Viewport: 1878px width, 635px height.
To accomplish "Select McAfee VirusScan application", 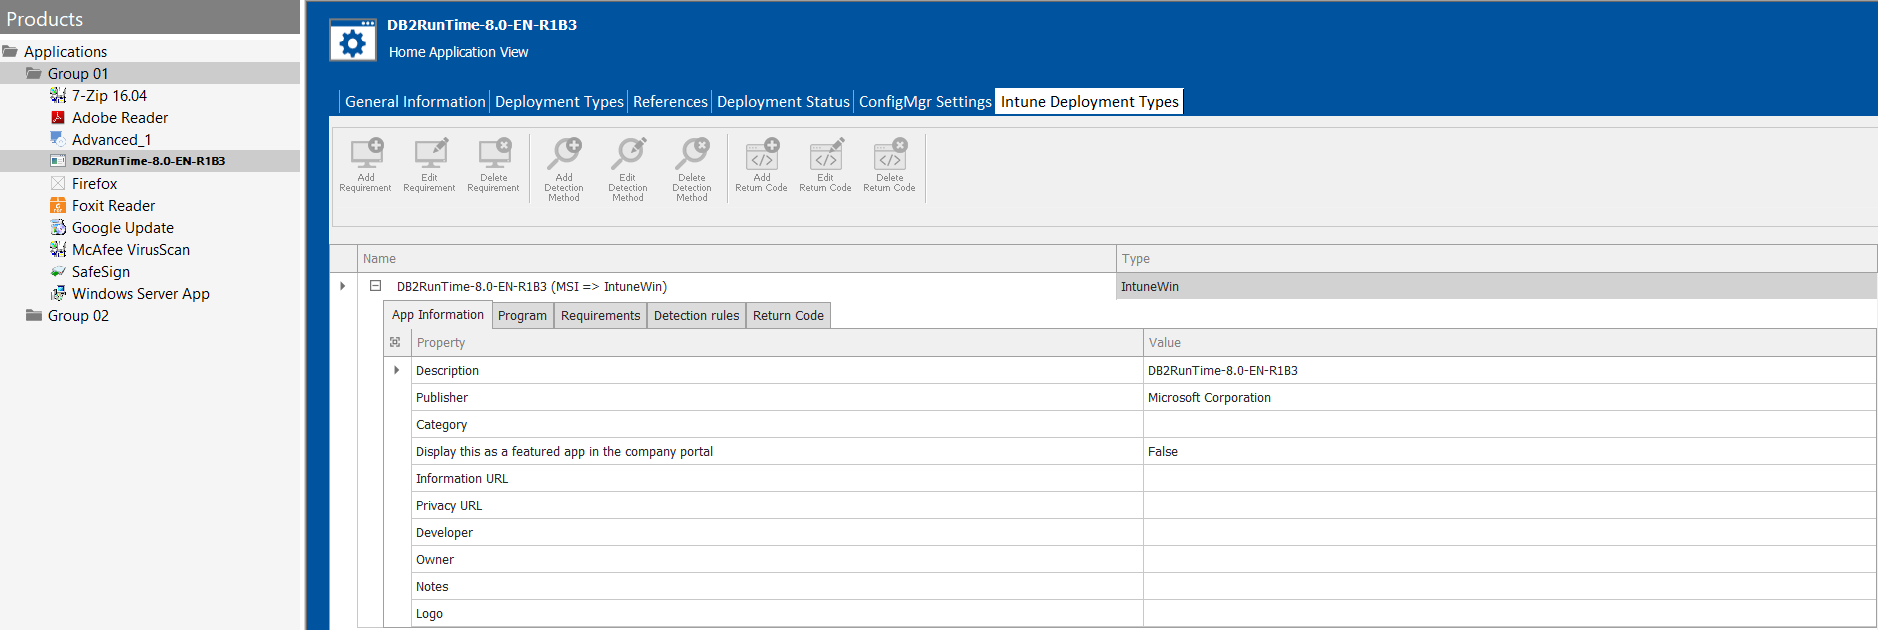I will click(130, 250).
